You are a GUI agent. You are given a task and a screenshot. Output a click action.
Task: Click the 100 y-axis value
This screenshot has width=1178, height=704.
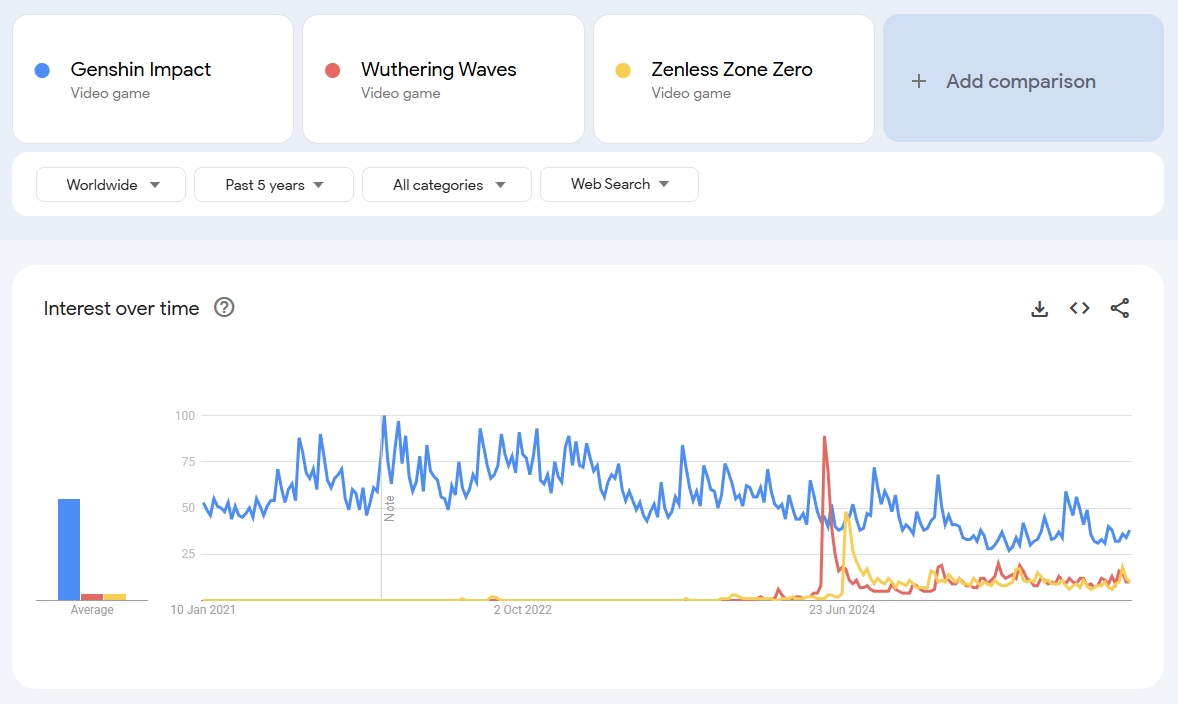[185, 415]
